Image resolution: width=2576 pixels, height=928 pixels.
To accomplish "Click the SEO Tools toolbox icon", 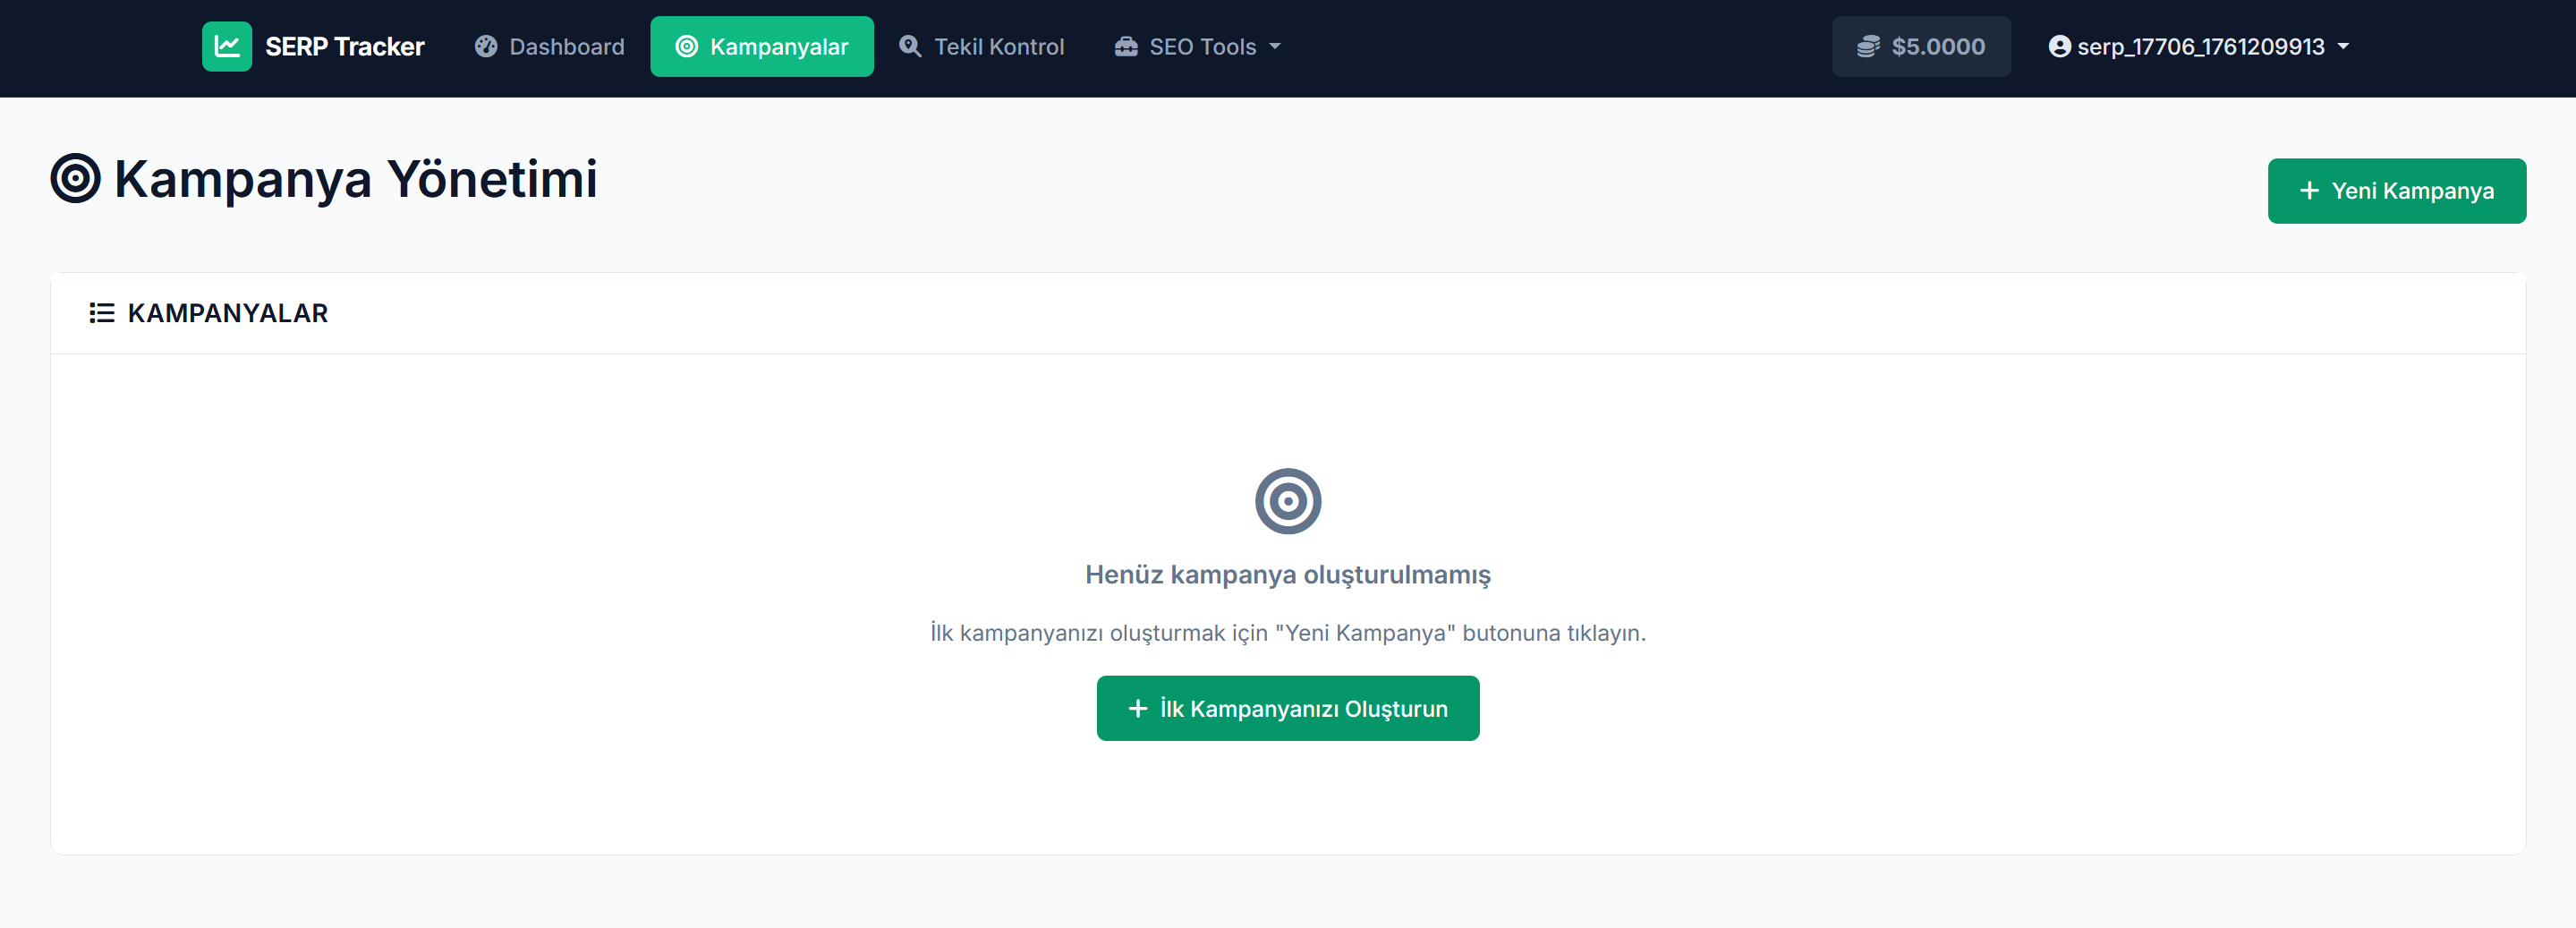I will tap(1126, 47).
